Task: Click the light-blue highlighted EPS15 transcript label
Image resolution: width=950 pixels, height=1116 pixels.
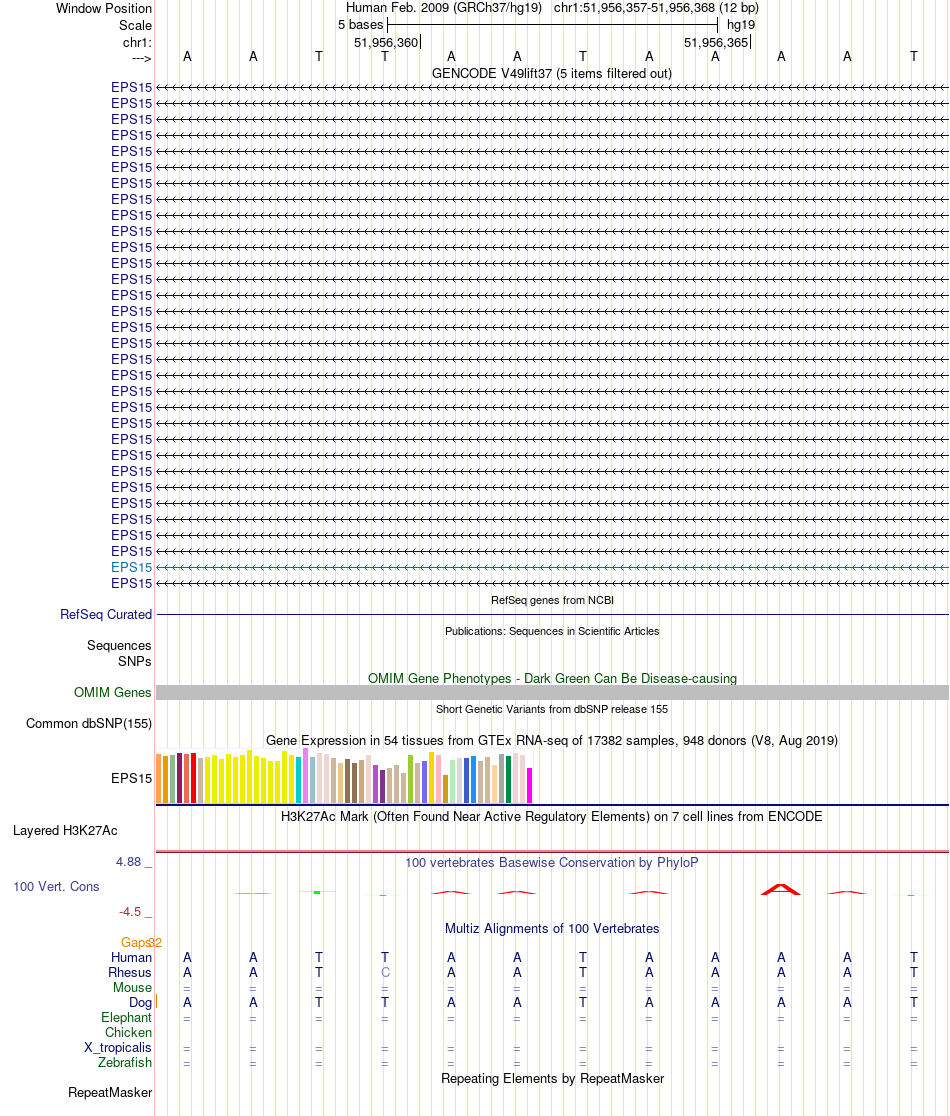Action: click(132, 567)
